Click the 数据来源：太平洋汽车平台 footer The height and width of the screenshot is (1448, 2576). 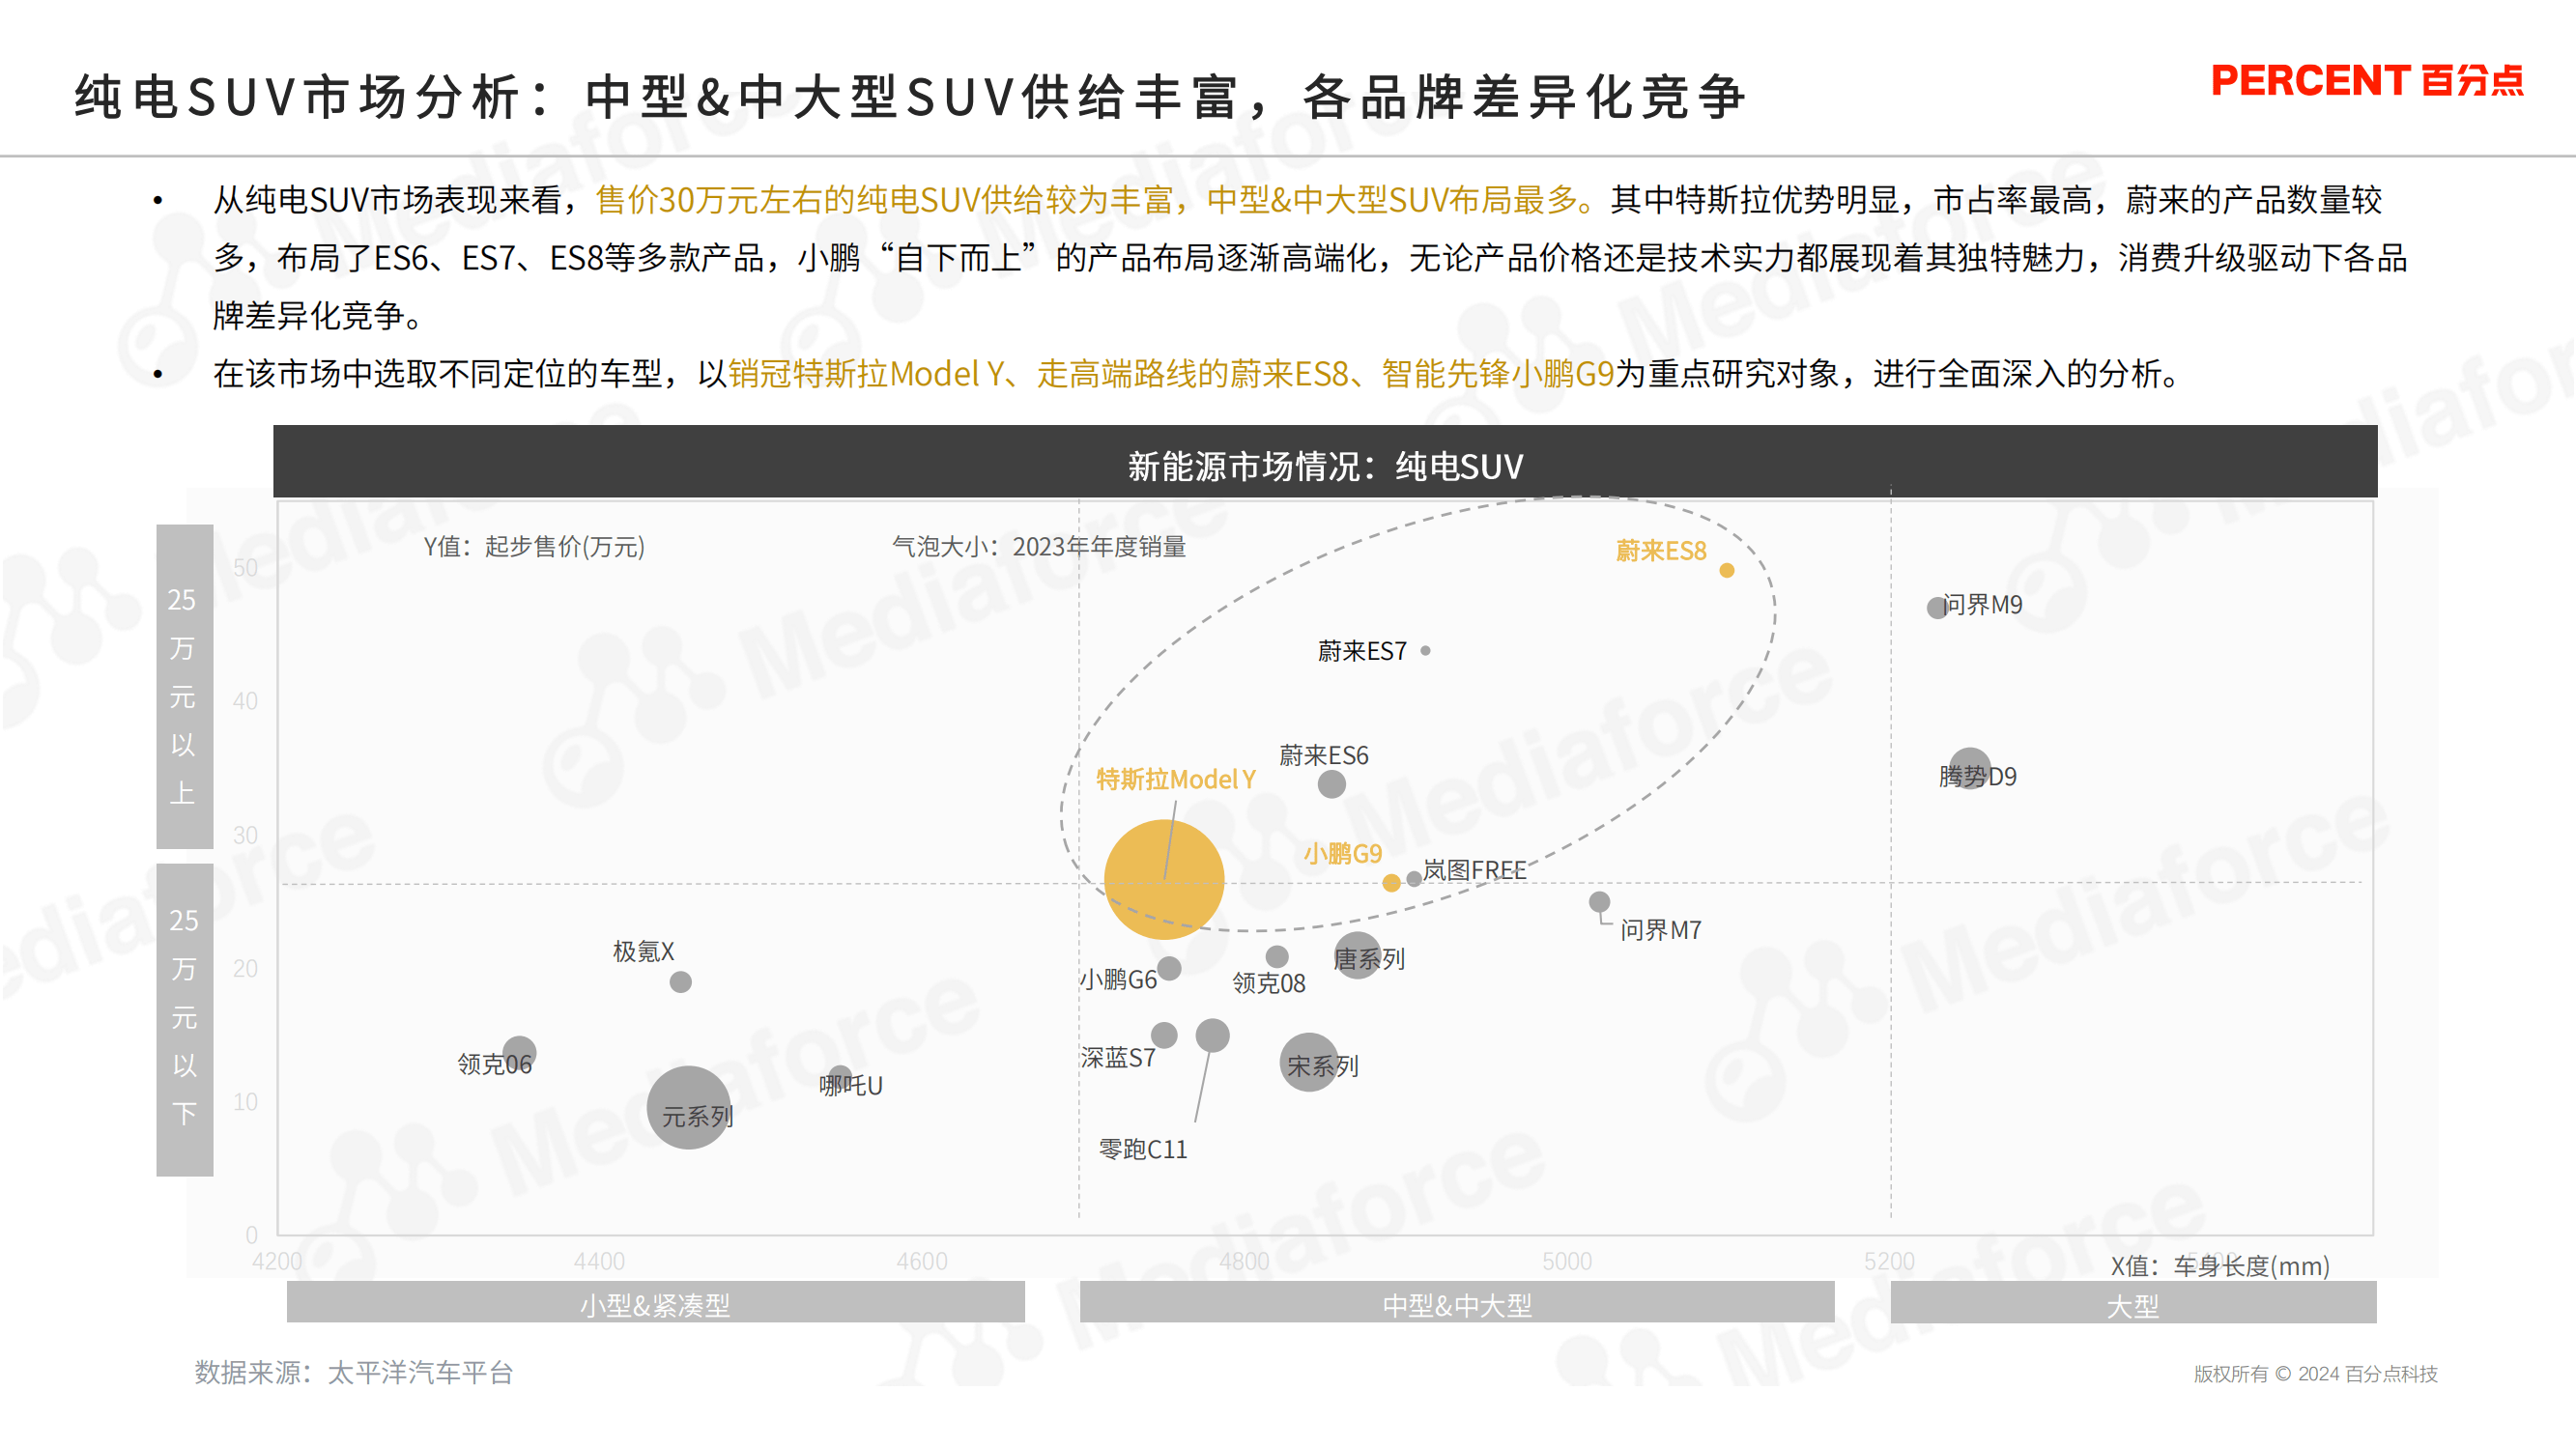[x=354, y=1372]
